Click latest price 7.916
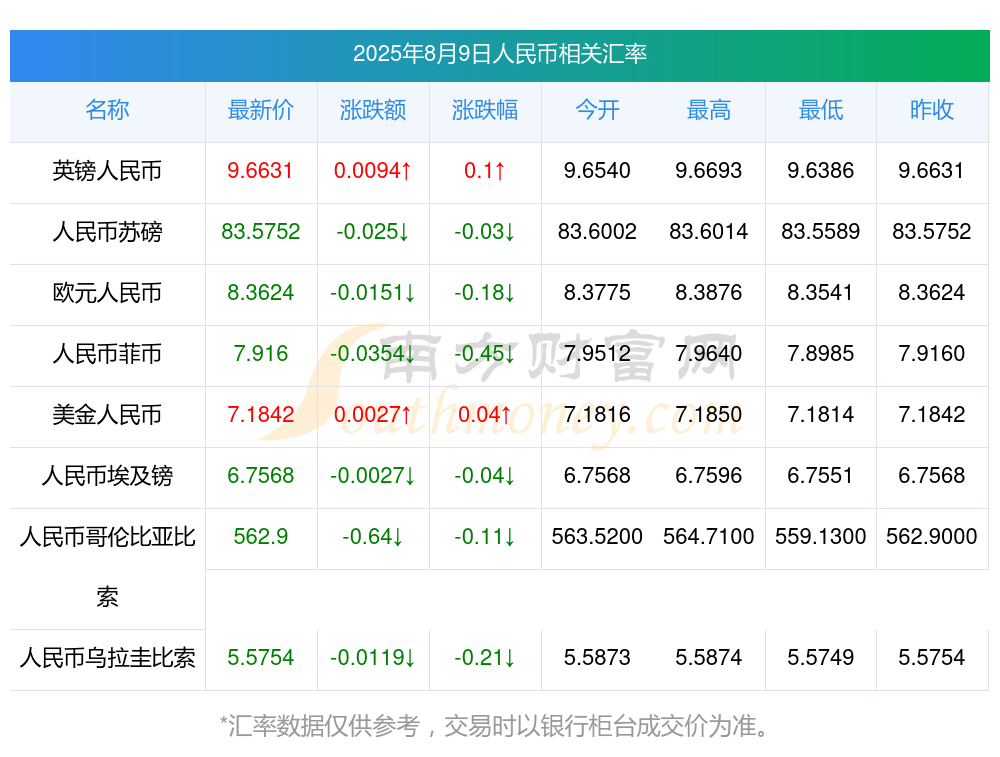This screenshot has height=757, width=1000. pos(261,353)
